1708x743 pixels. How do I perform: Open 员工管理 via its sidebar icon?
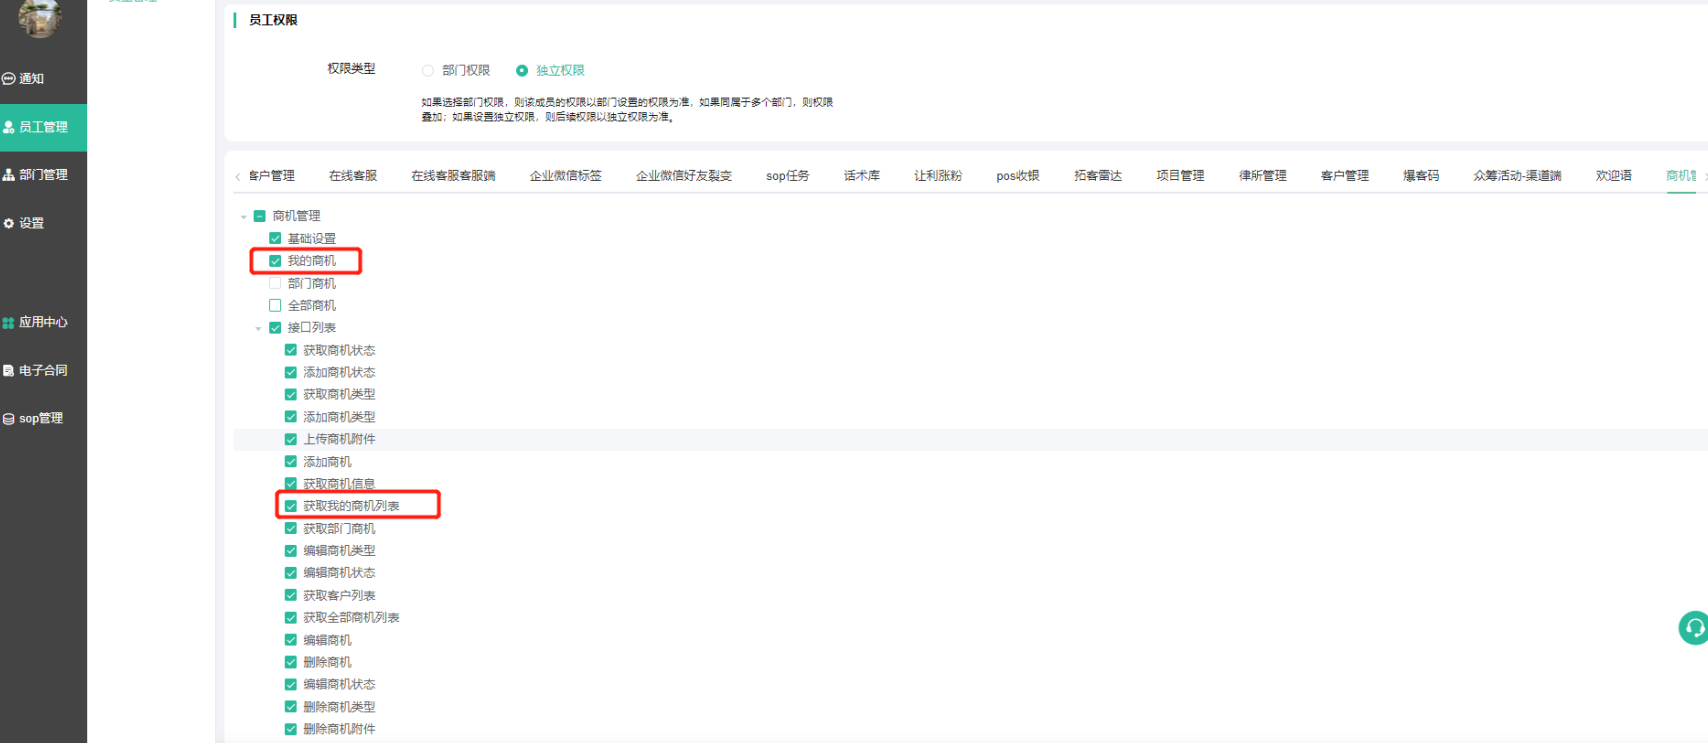pos(9,127)
